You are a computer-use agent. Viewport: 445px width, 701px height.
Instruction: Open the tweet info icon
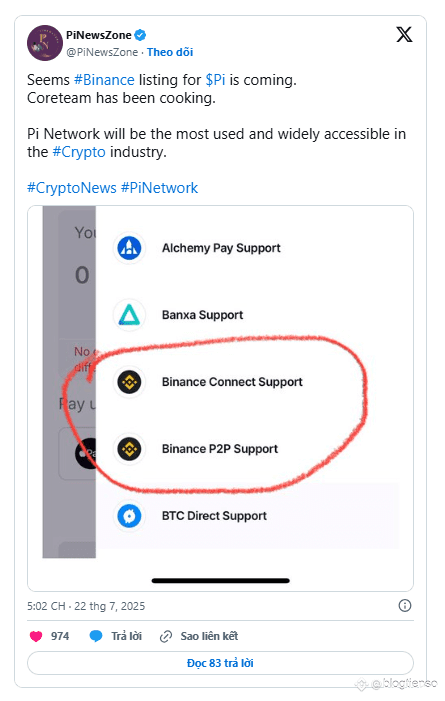point(405,606)
